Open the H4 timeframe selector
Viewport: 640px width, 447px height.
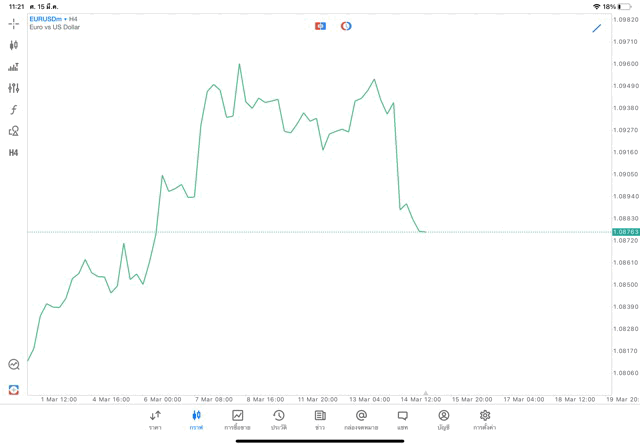point(13,153)
